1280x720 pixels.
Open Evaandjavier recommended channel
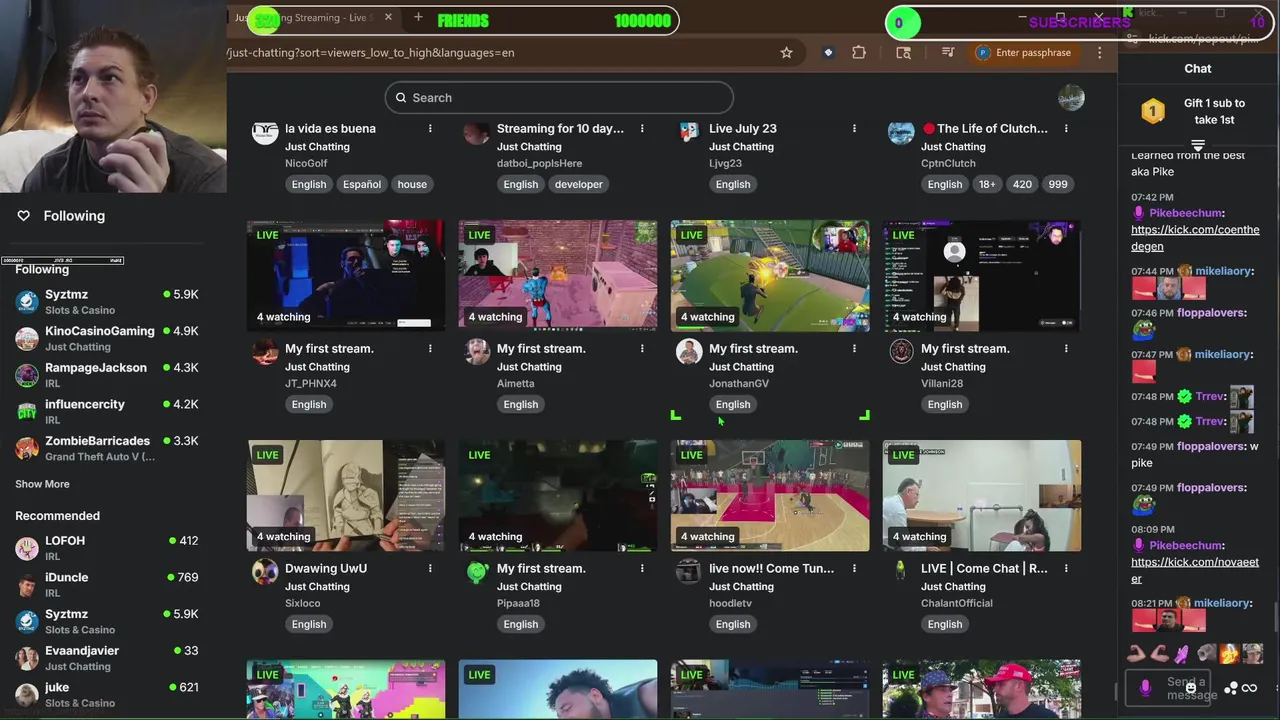pyautogui.click(x=107, y=658)
